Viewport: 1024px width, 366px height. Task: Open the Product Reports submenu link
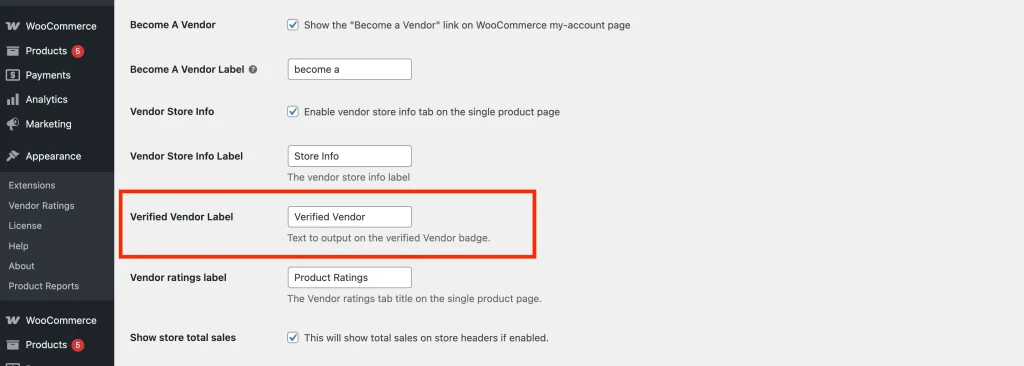pos(44,286)
